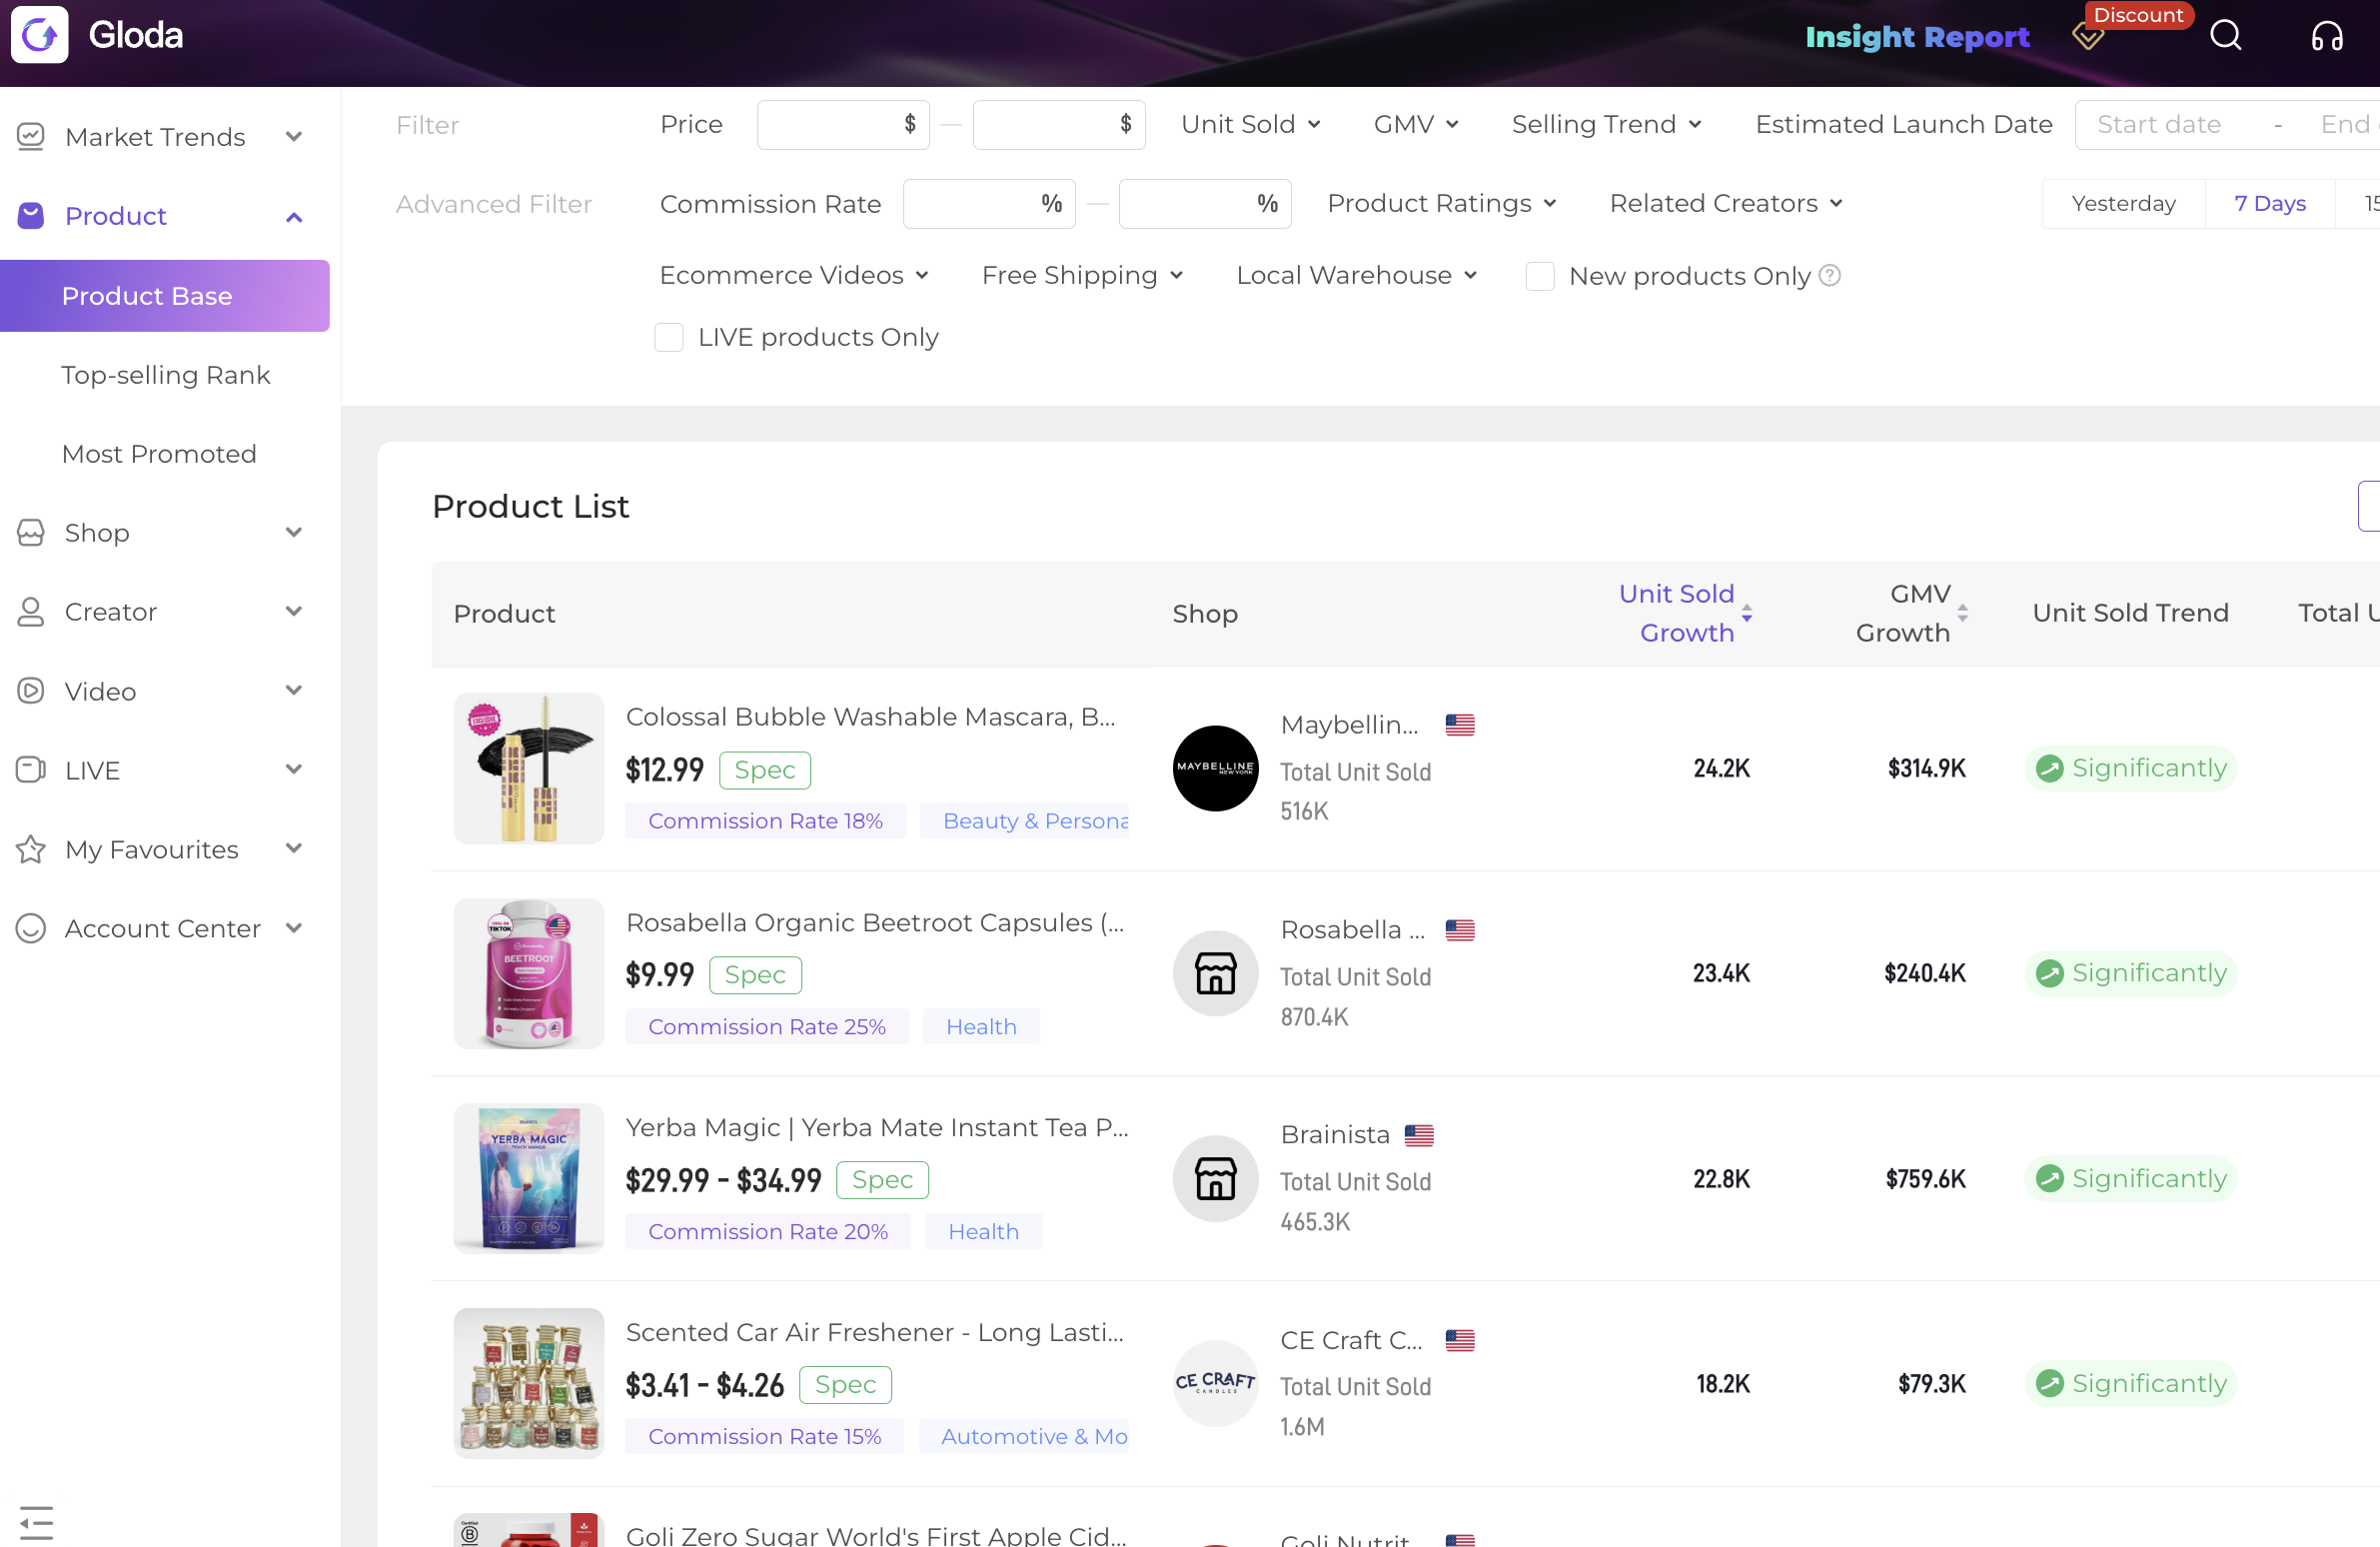Open the LIVE sidebar section
This screenshot has width=2380, height=1547.
160,770
